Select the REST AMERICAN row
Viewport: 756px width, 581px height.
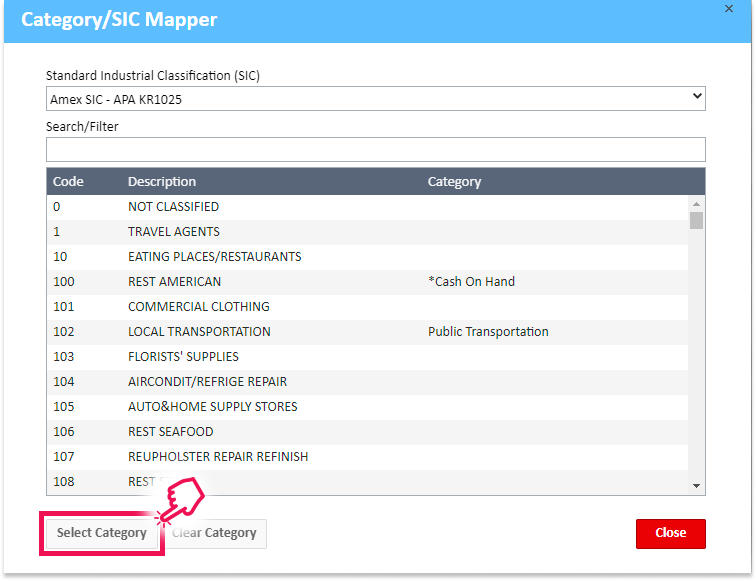coord(174,282)
